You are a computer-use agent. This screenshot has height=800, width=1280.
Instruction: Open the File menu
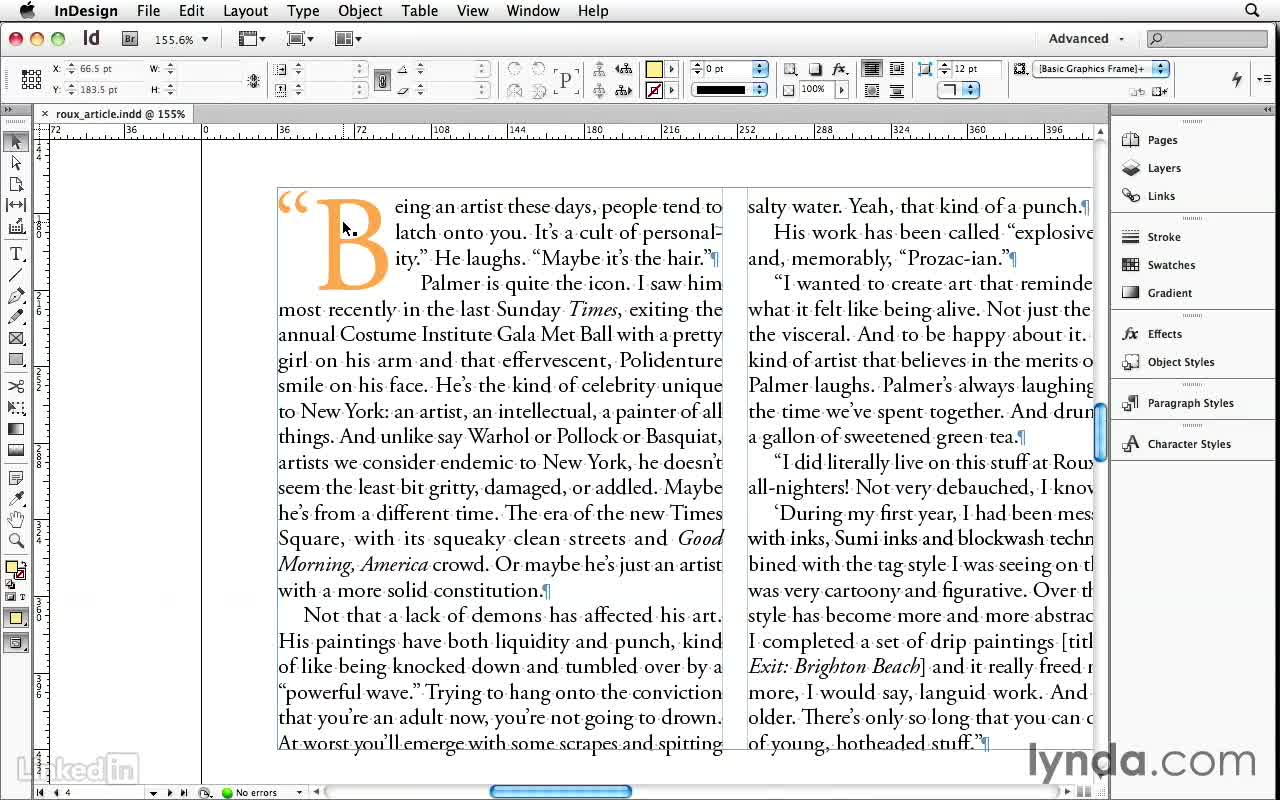pos(148,11)
